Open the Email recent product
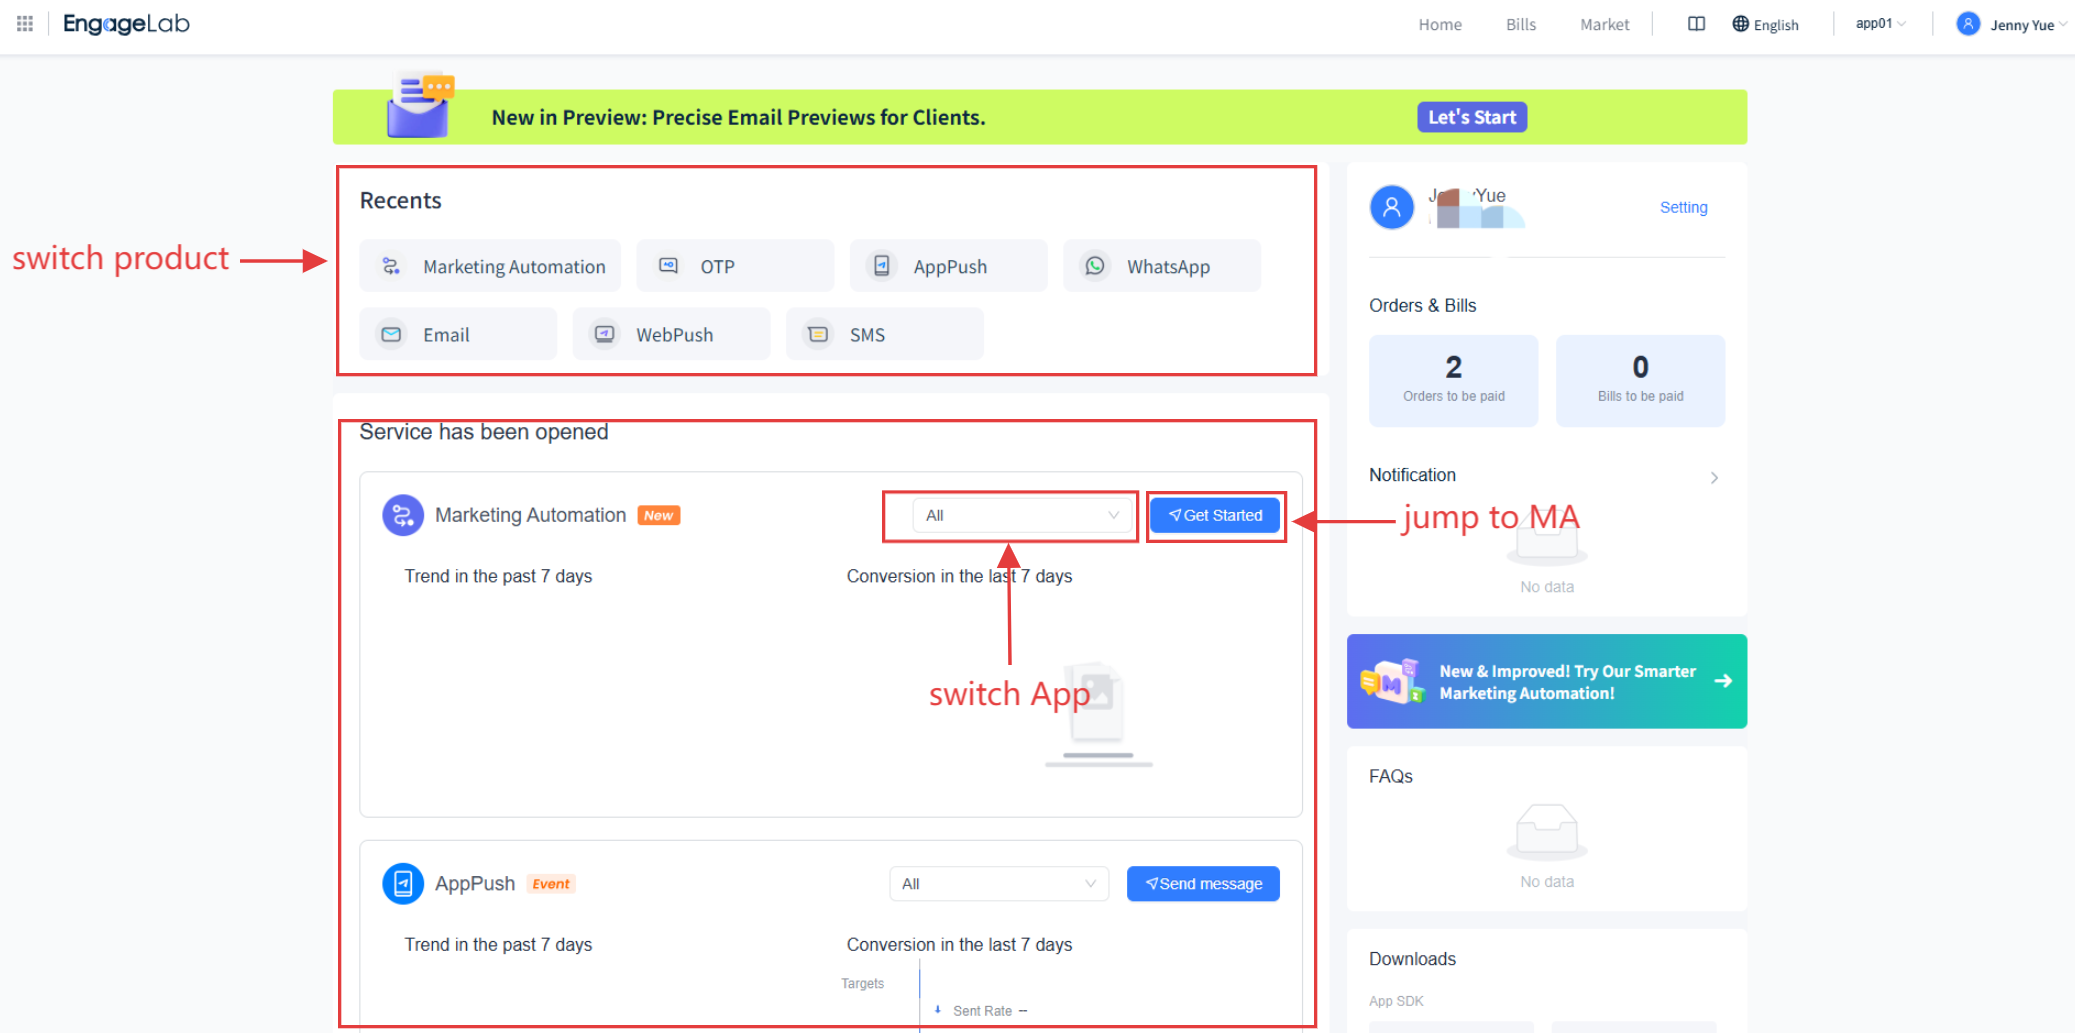Image resolution: width=2075 pixels, height=1033 pixels. [x=458, y=334]
